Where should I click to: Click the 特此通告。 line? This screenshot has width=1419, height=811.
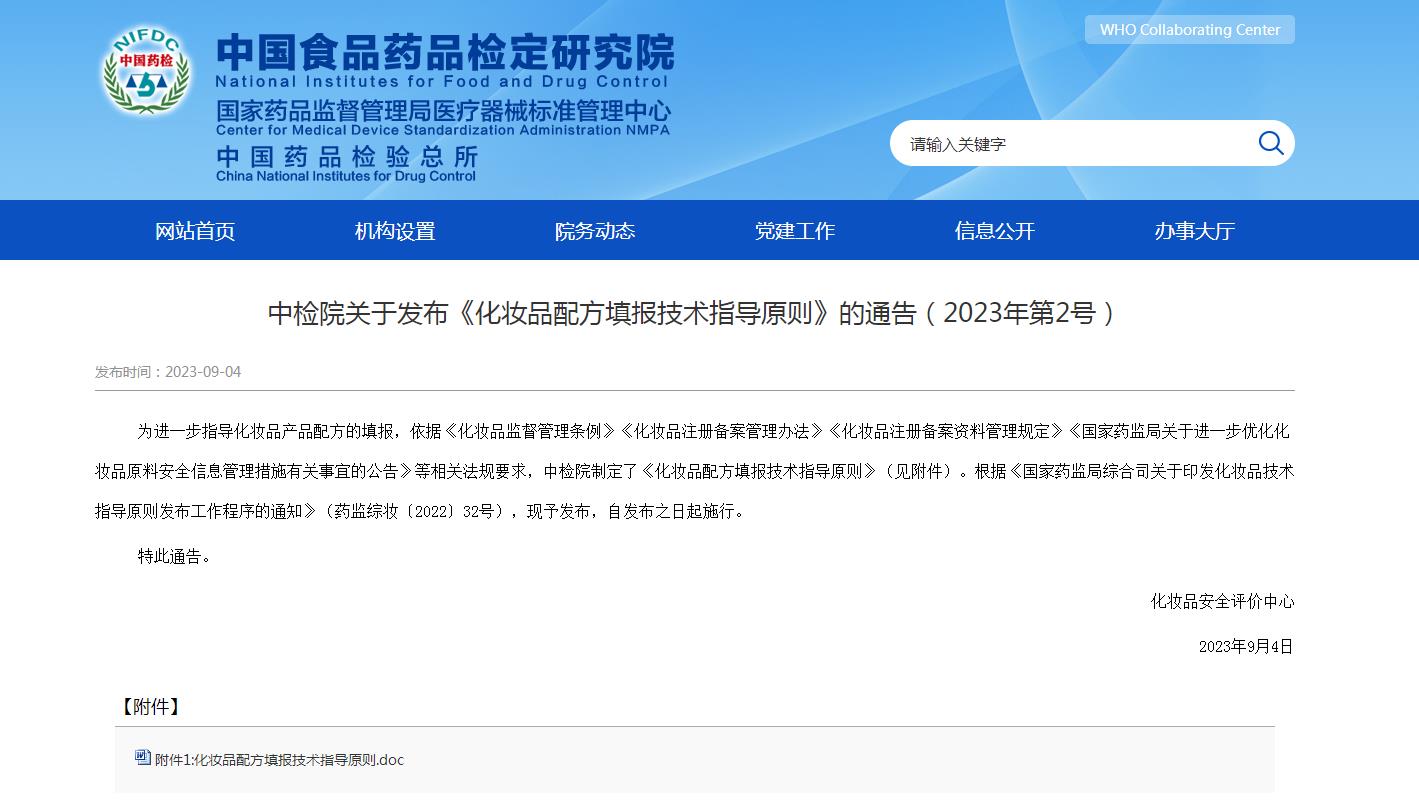[175, 556]
